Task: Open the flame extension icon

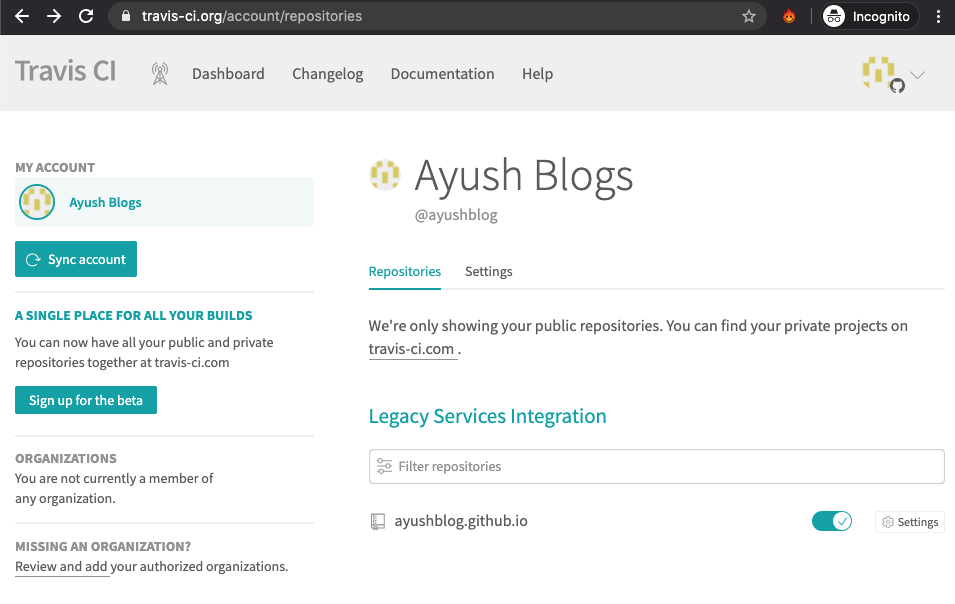Action: pyautogui.click(x=789, y=16)
